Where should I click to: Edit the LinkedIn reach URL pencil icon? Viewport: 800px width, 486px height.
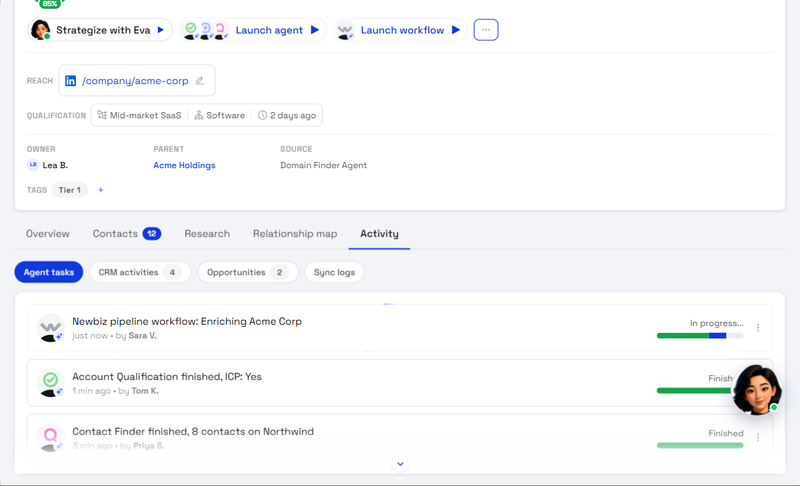click(200, 81)
